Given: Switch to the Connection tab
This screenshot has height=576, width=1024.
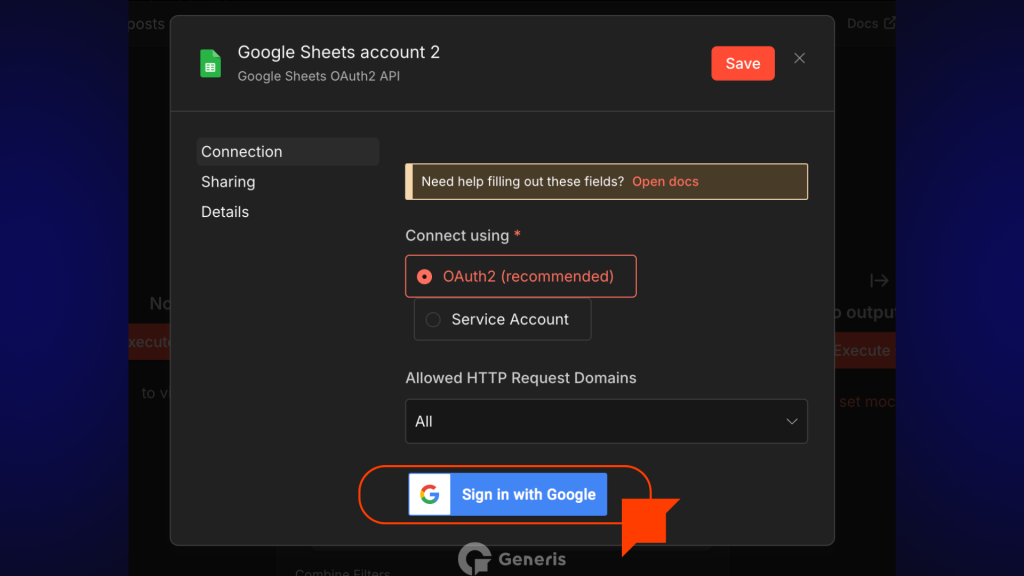Looking at the screenshot, I should [242, 152].
